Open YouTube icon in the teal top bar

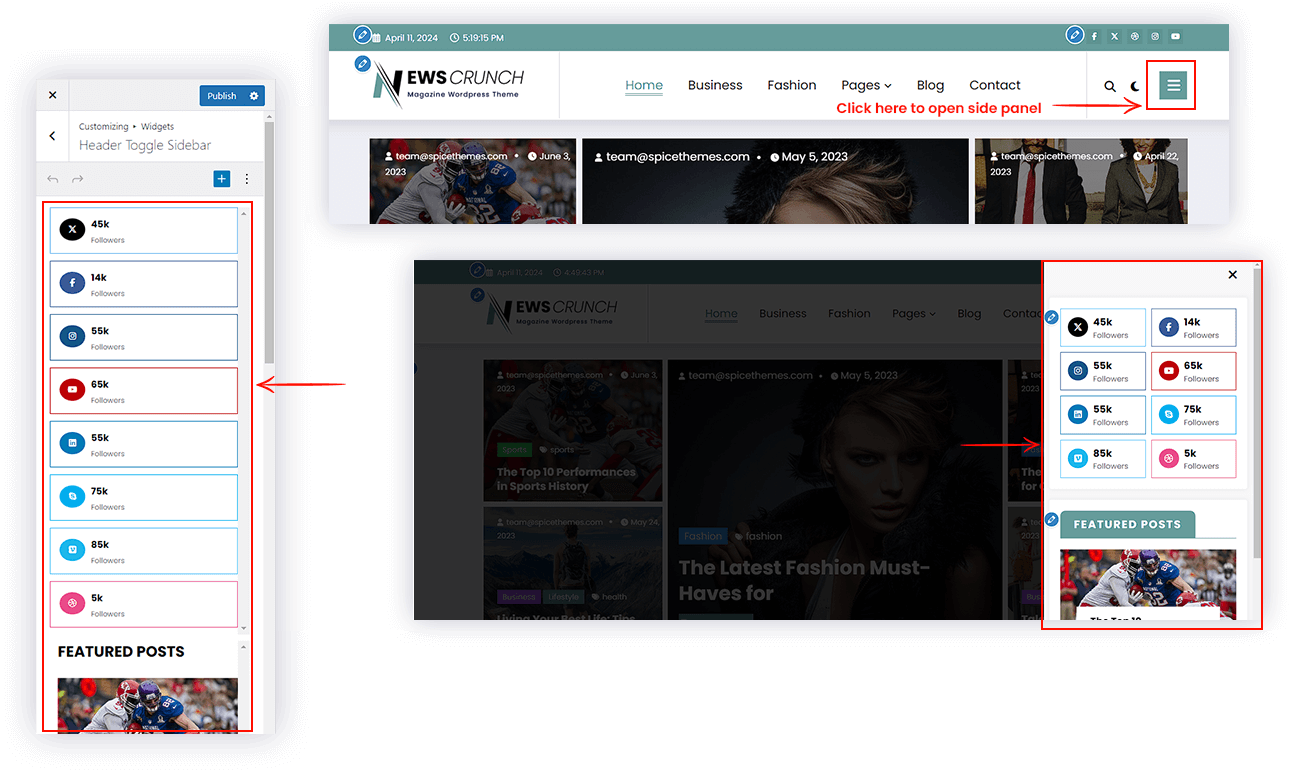[x=1175, y=37]
